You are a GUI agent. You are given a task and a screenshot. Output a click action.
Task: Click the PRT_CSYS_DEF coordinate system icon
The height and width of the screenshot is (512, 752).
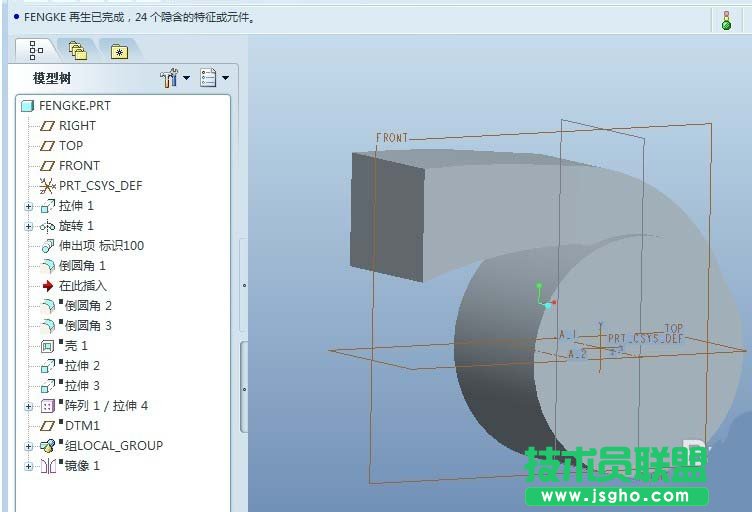[x=47, y=186]
